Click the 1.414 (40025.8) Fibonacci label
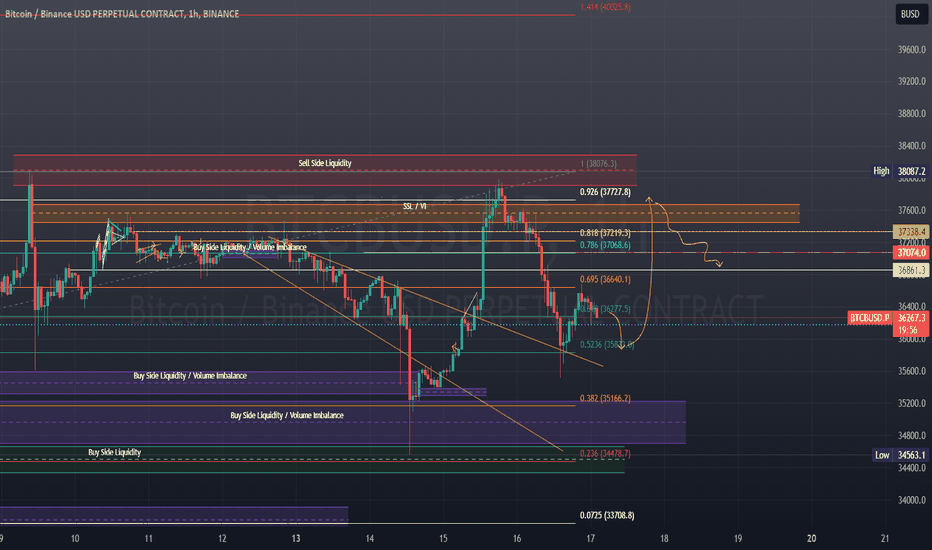The height and width of the screenshot is (550, 932). tap(605, 7)
